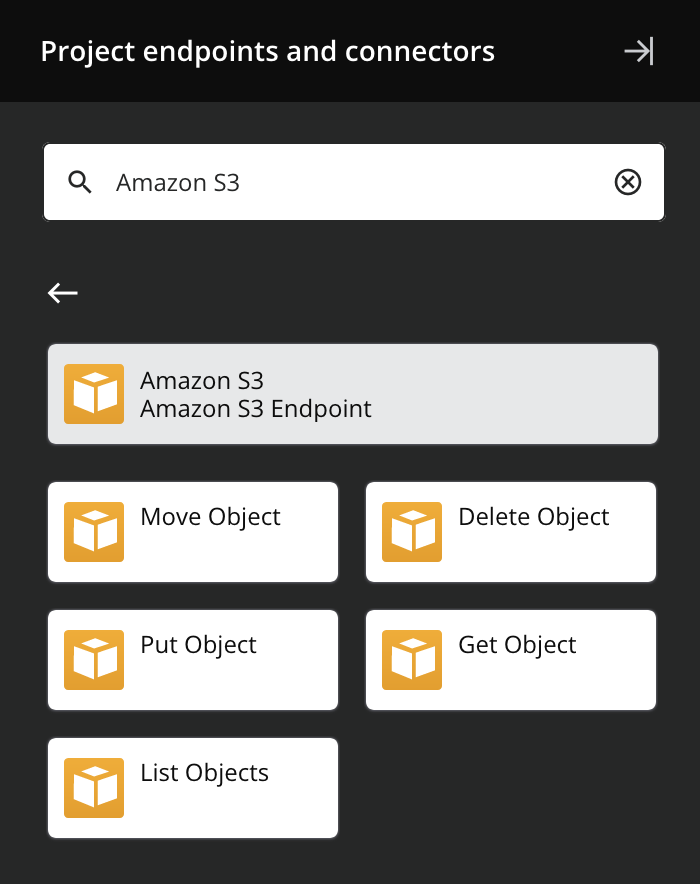This screenshot has width=700, height=884.
Task: Click the Amazon S3 text in the search box
Action: tap(178, 182)
